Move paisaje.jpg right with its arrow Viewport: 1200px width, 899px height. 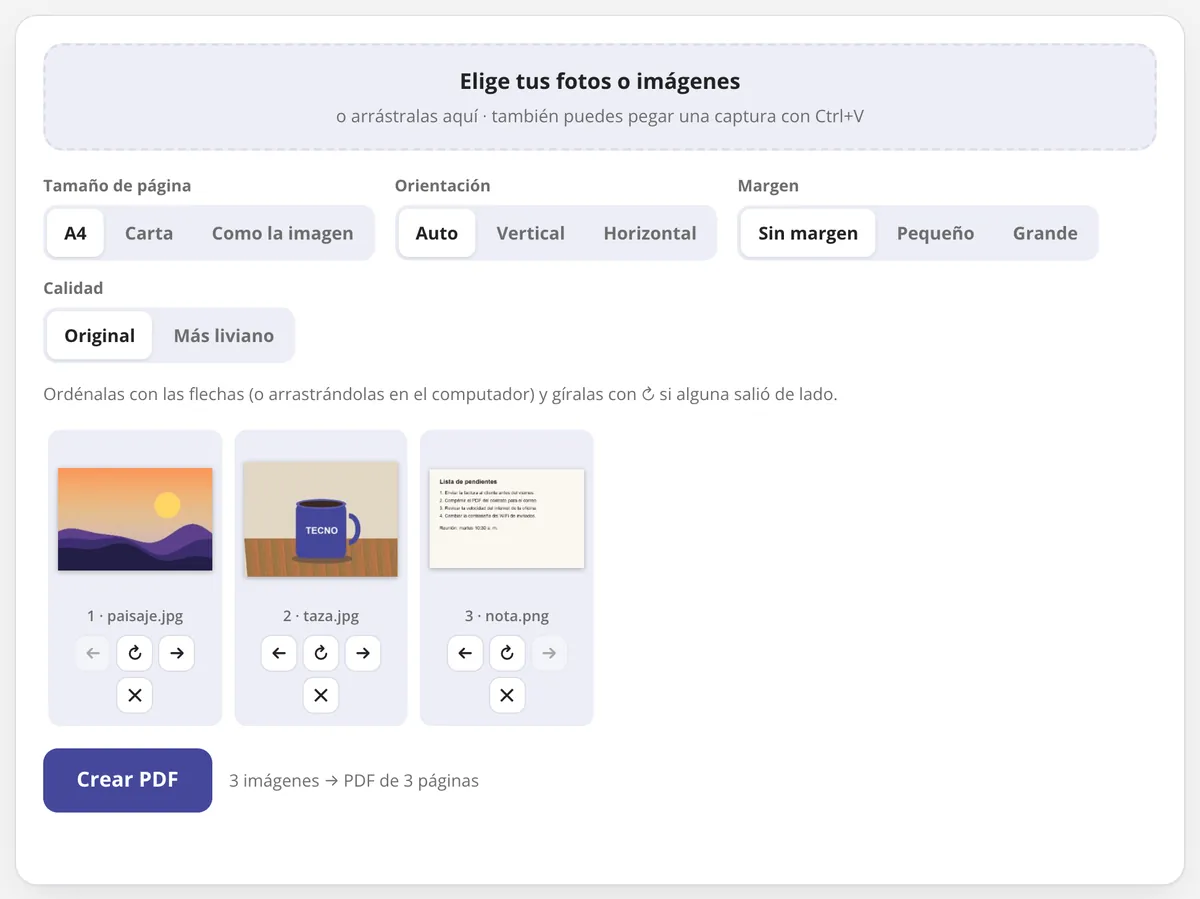pos(177,653)
